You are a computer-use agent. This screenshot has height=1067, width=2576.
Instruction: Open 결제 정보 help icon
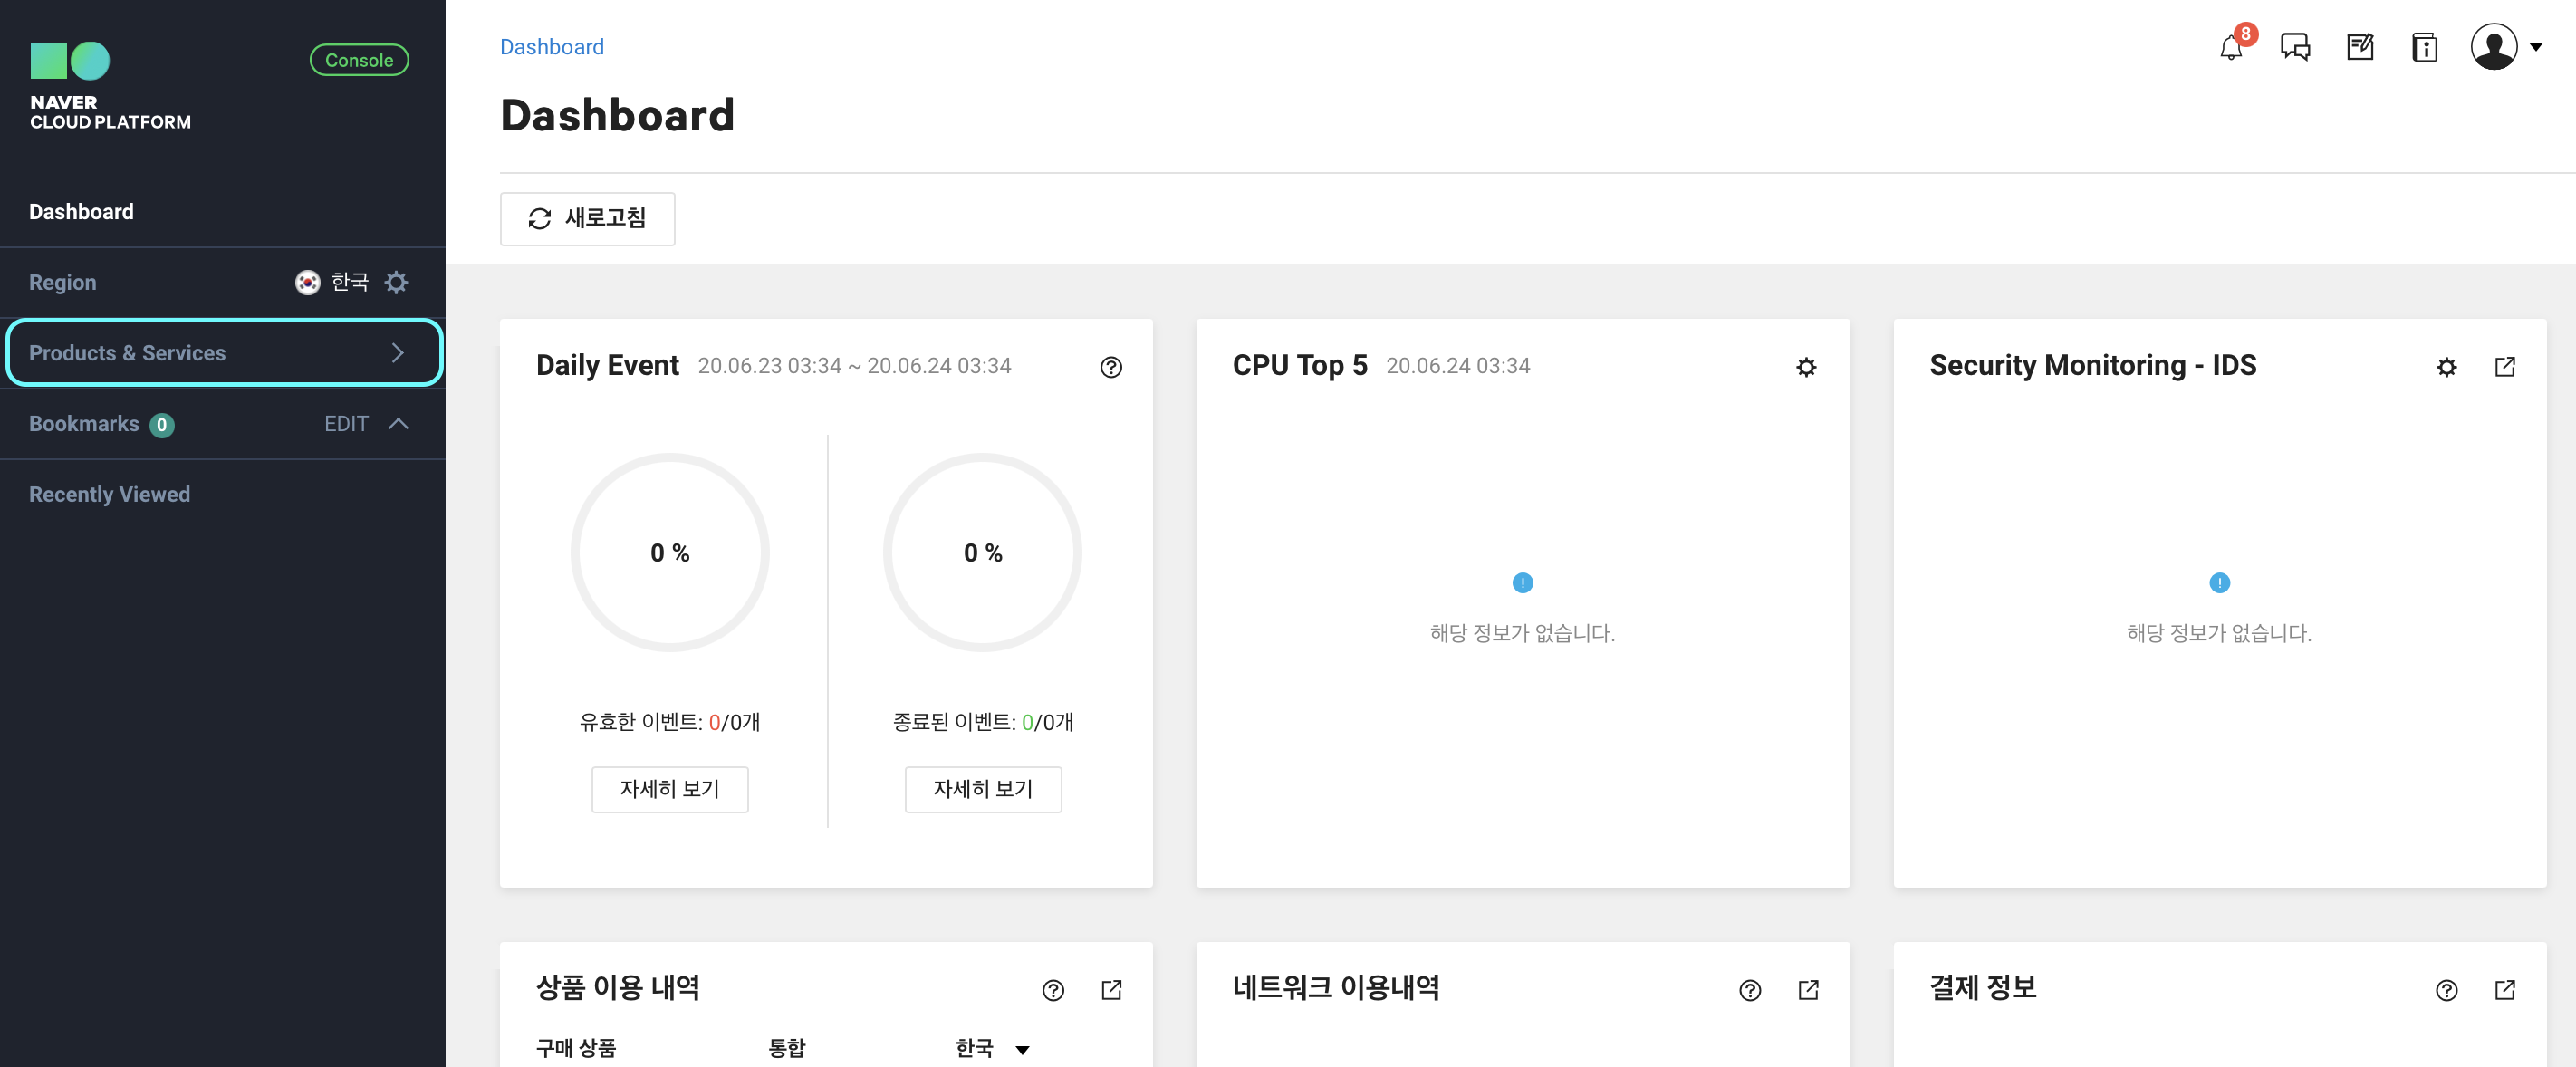2446,990
